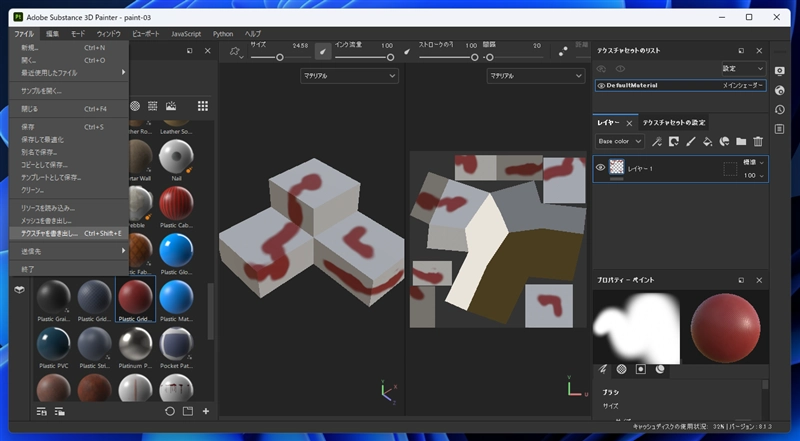
Task: Open the Base color channel dropdown
Action: pyautogui.click(x=620, y=142)
